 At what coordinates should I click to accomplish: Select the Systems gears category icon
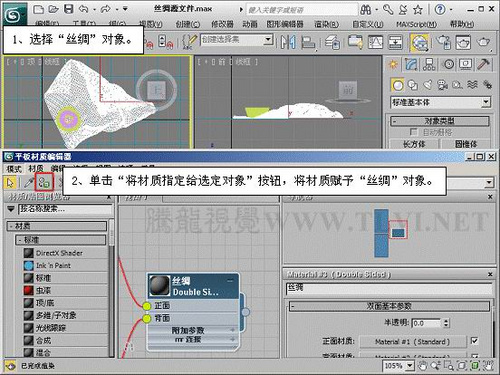click(487, 85)
